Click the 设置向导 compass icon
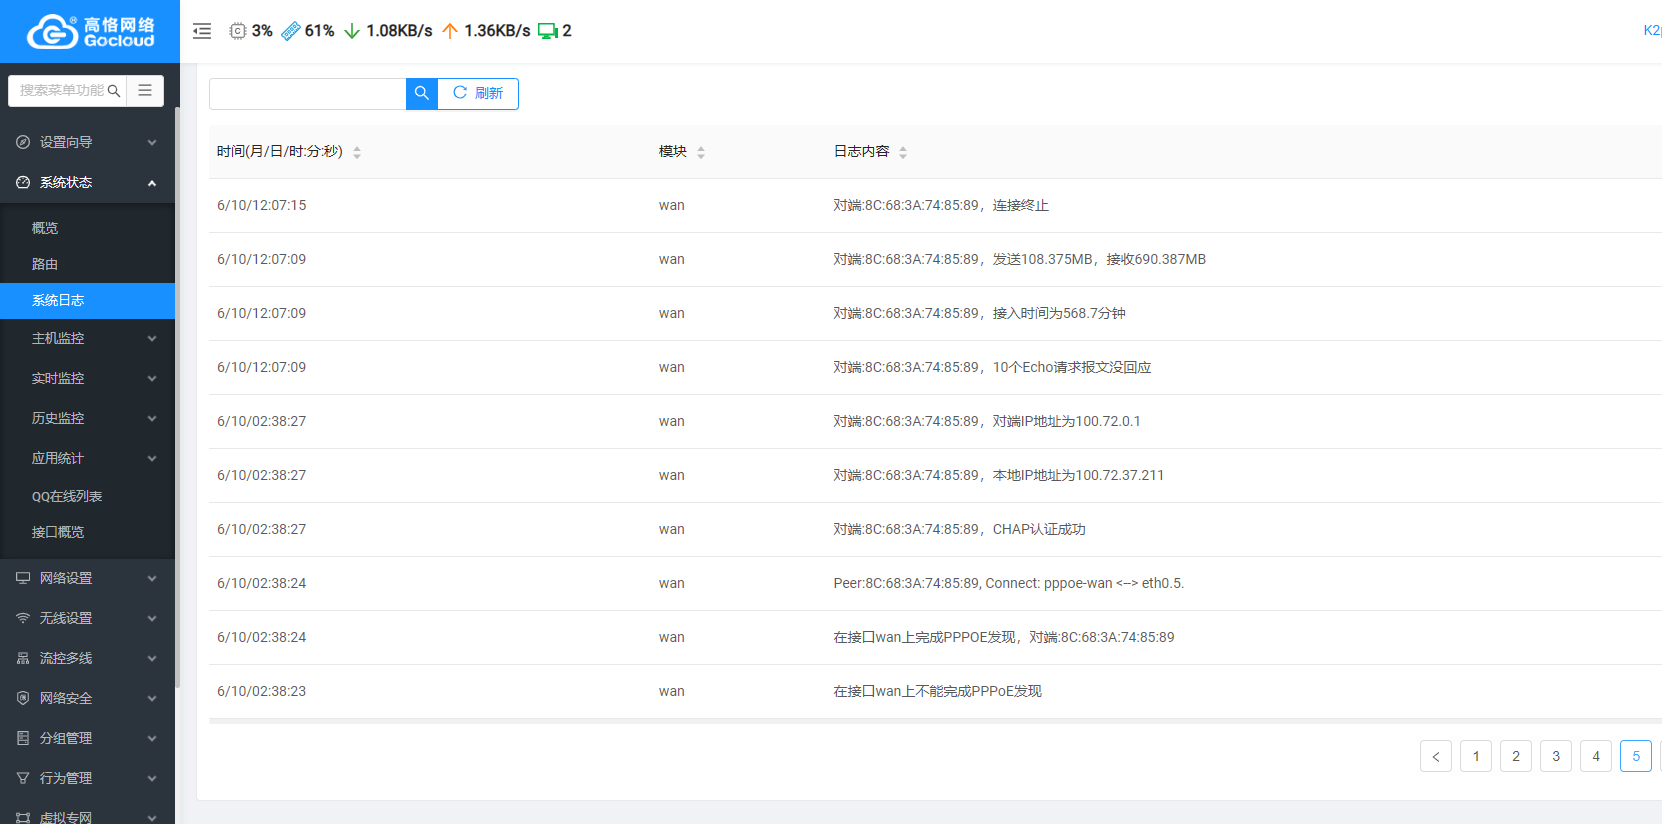Viewport: 1662px width, 824px height. click(x=23, y=142)
